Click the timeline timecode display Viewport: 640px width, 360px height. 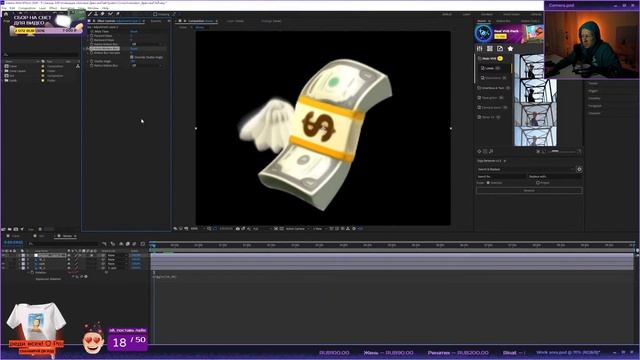pyautogui.click(x=13, y=243)
